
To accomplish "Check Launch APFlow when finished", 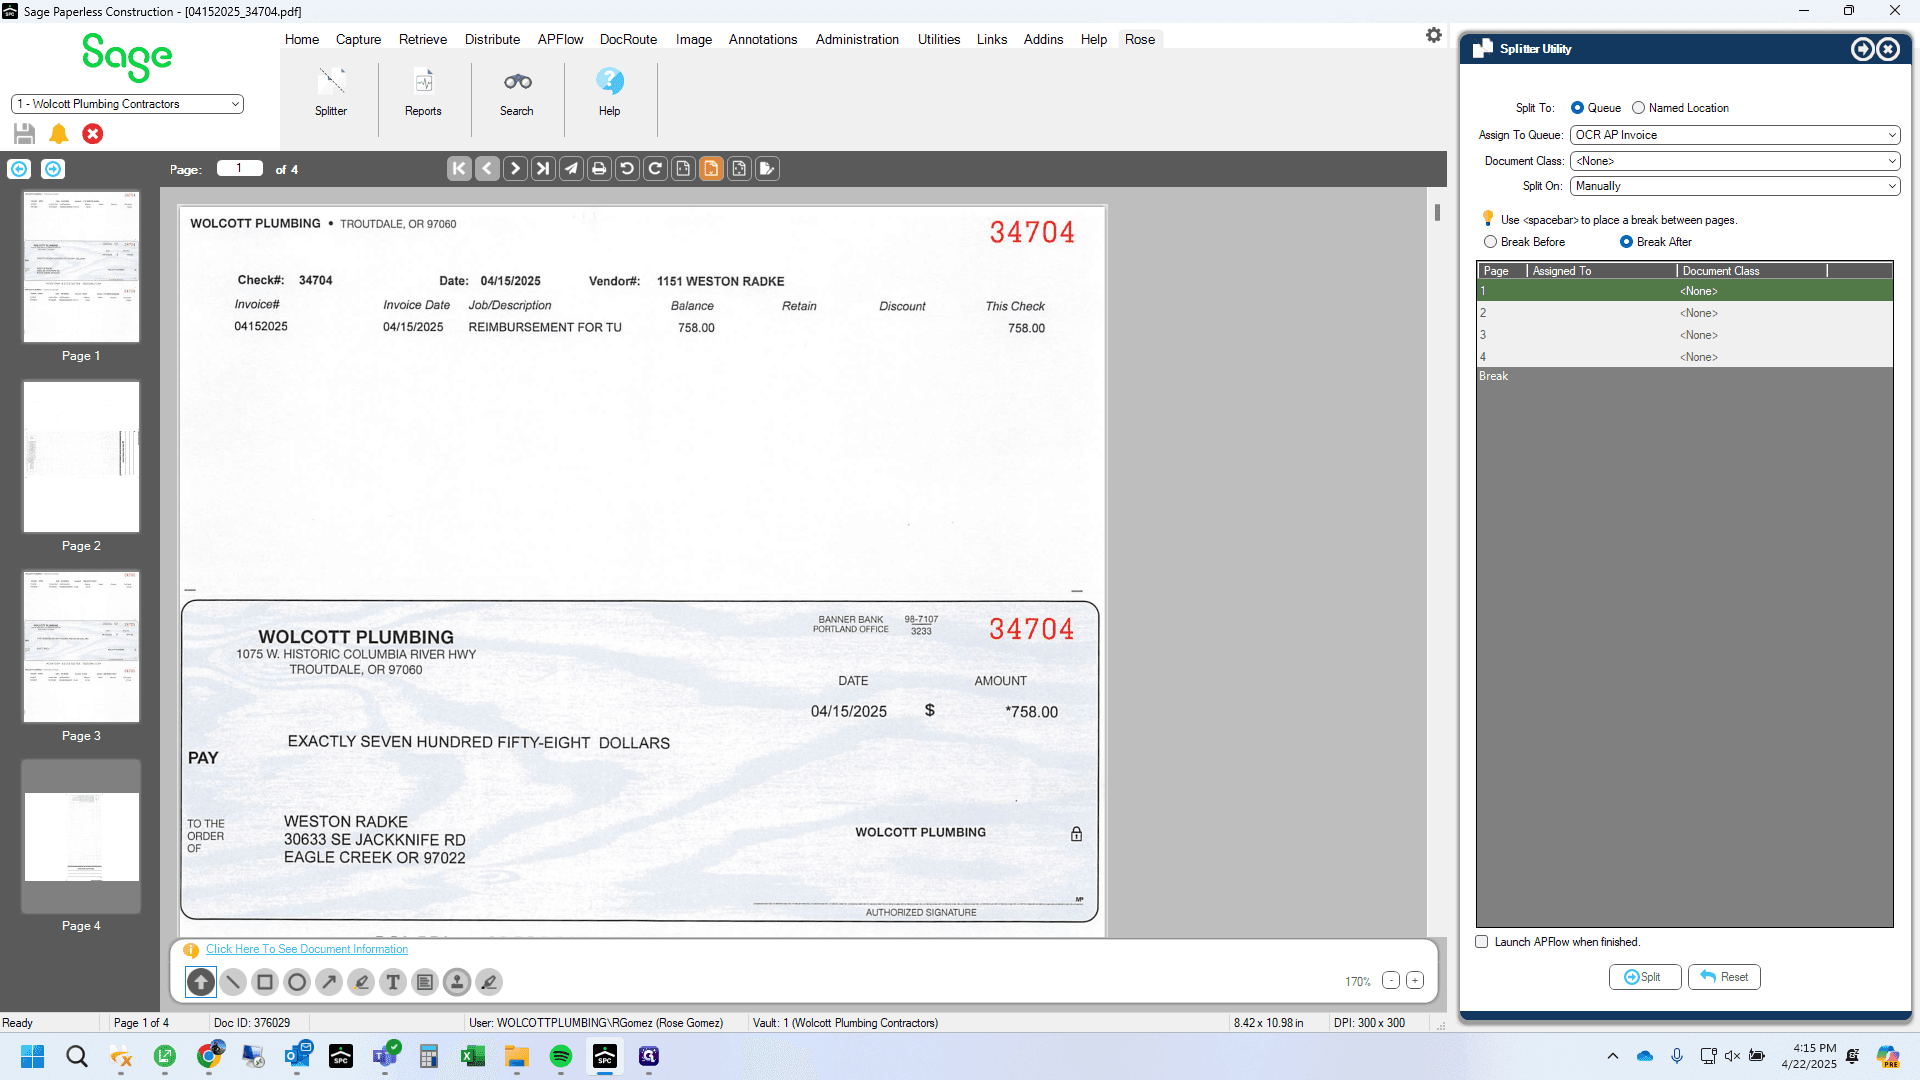I will click(1482, 942).
